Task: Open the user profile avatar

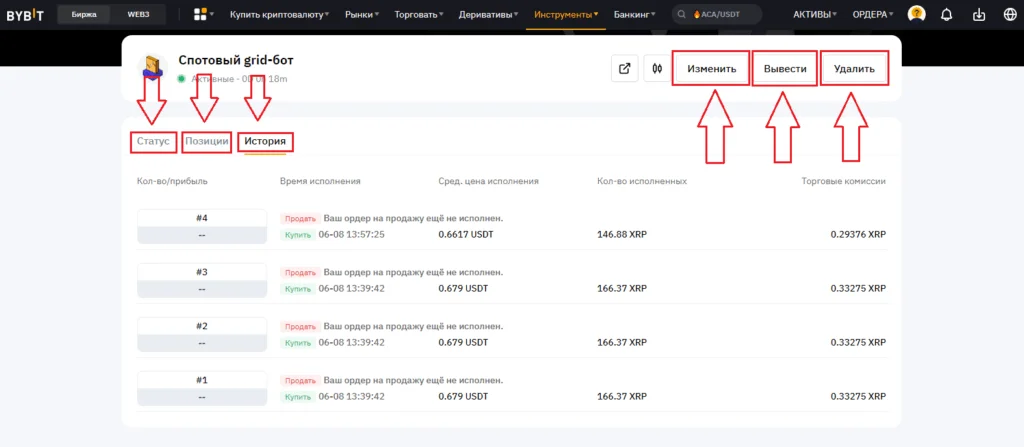Action: [917, 14]
